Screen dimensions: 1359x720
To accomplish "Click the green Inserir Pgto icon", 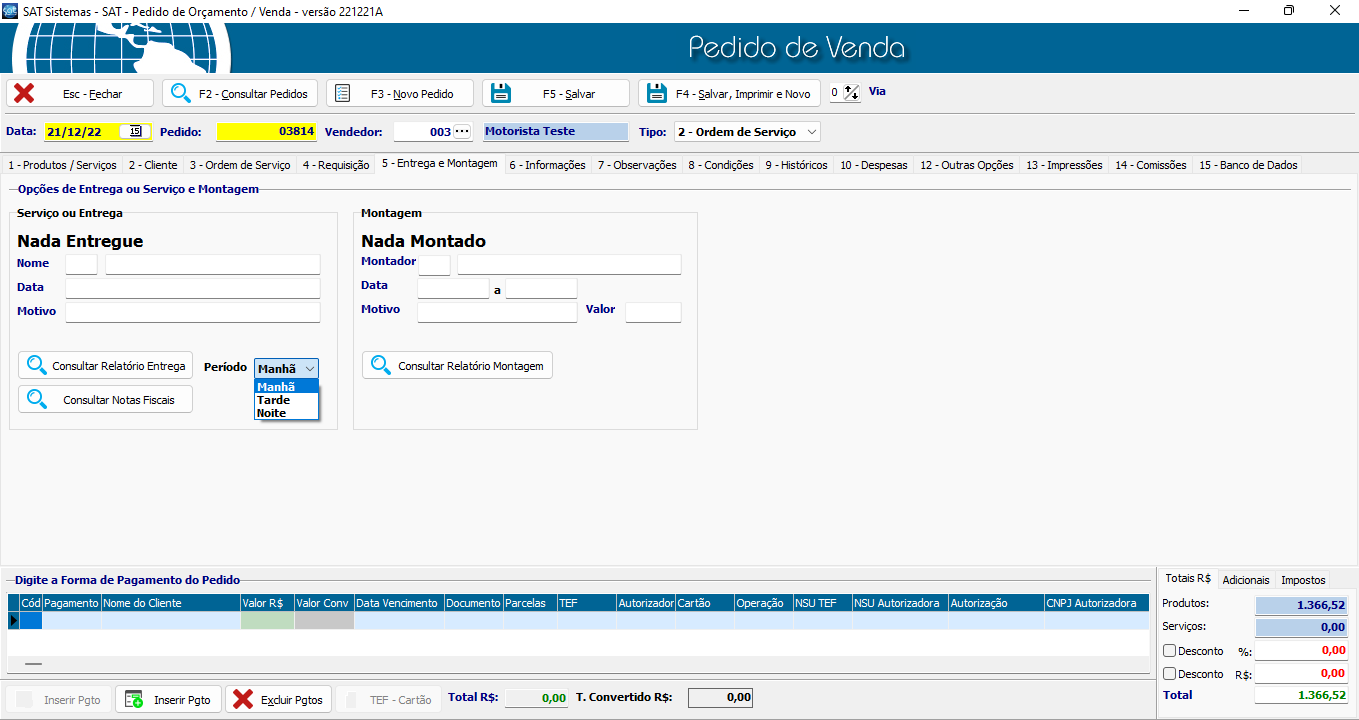I will [x=134, y=699].
